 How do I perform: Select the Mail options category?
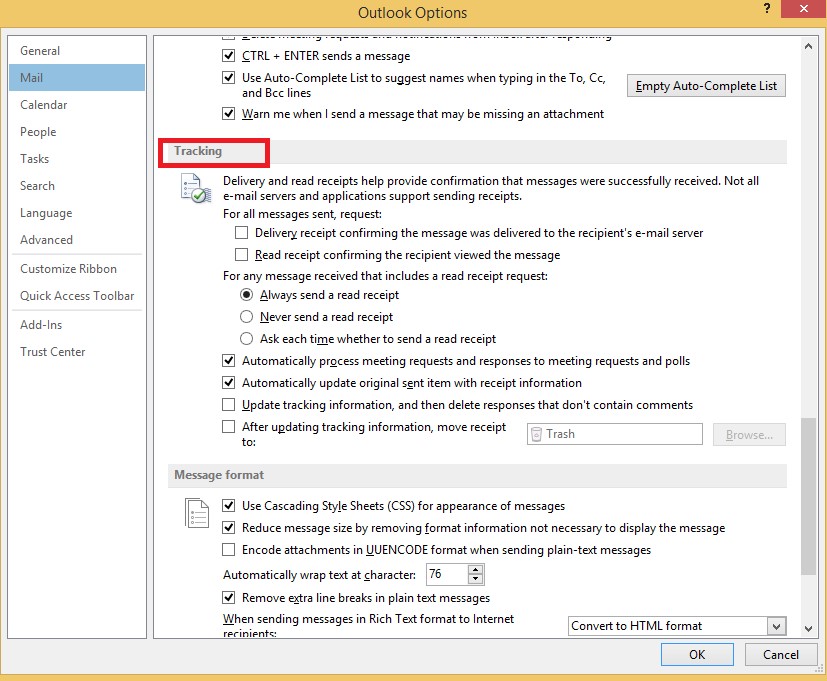[77, 78]
